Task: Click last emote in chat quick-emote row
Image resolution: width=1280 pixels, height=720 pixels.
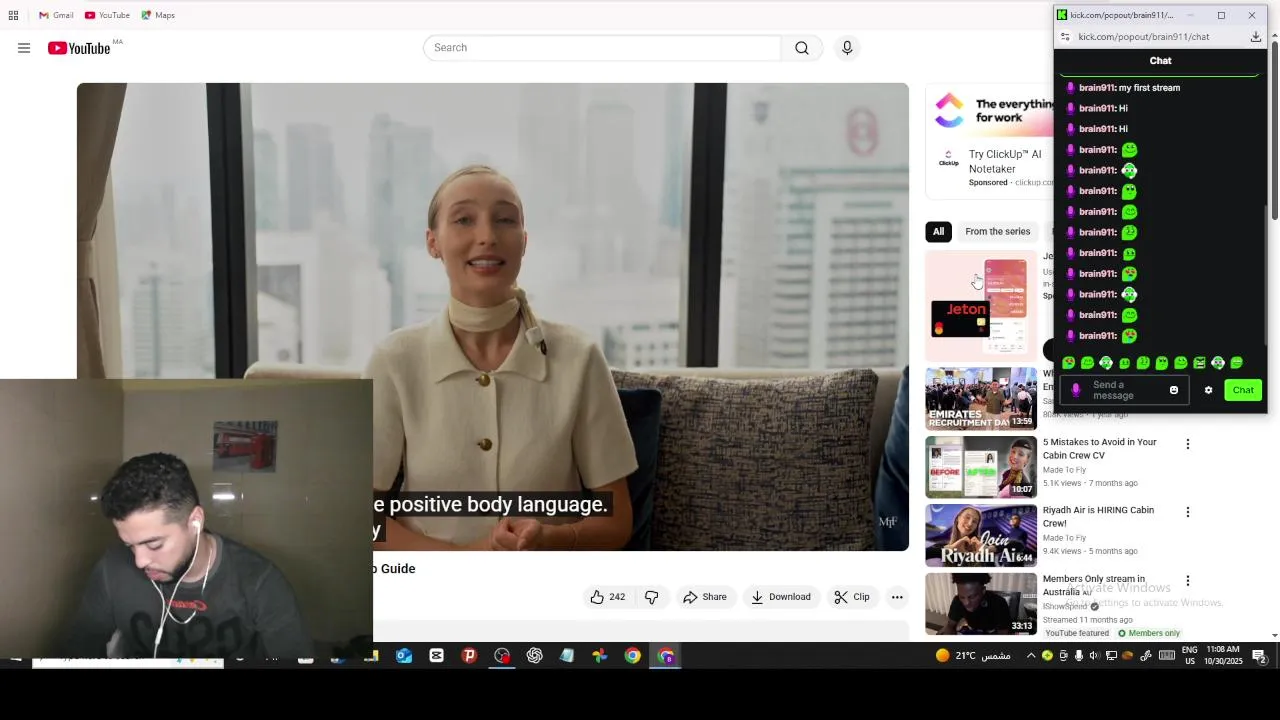Action: click(x=1237, y=363)
